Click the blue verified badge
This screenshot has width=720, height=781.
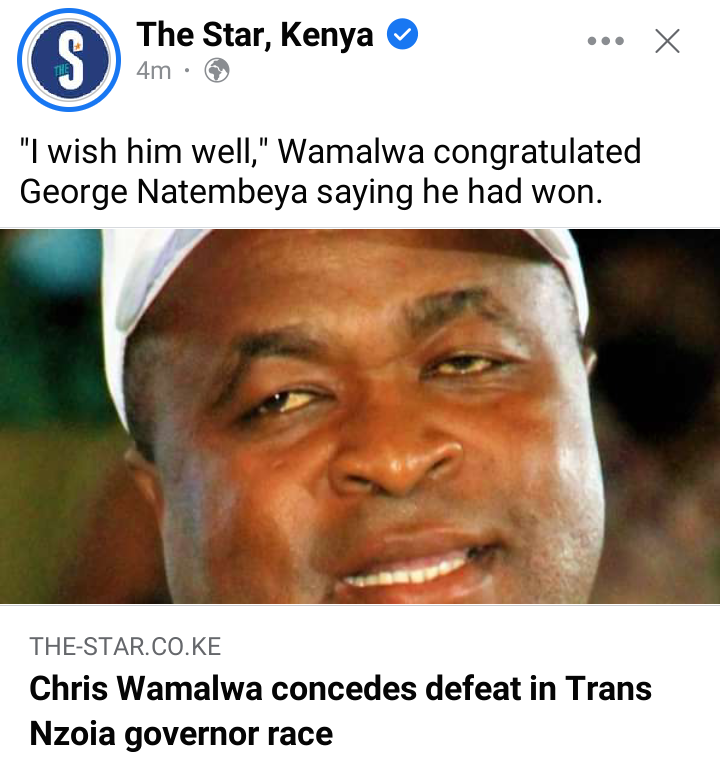[402, 34]
